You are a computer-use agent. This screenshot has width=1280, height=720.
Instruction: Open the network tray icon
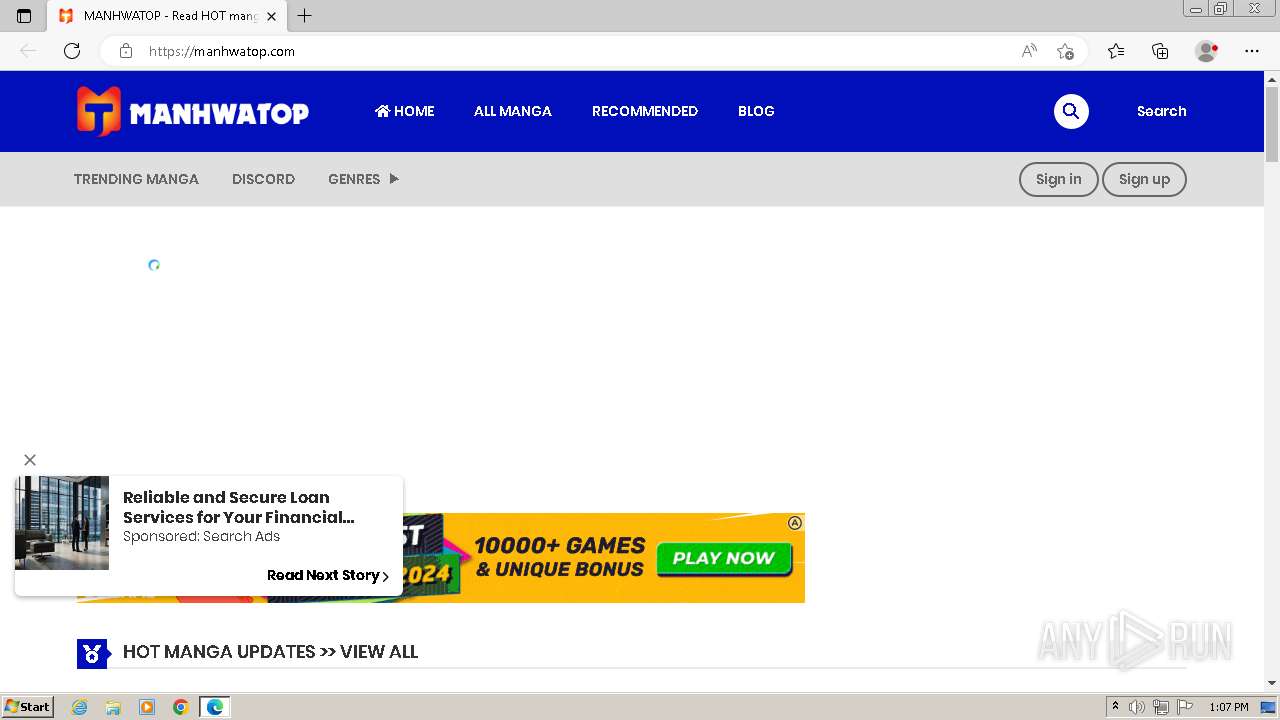pyautogui.click(x=1160, y=707)
